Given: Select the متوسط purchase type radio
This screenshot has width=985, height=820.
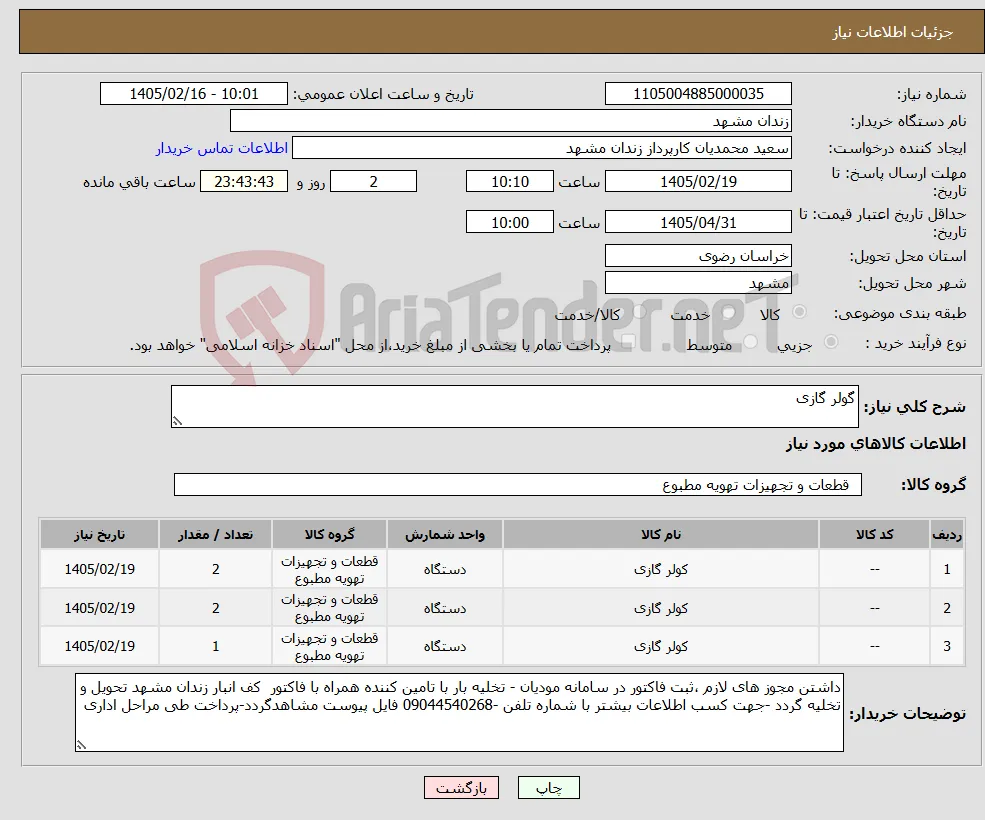Looking at the screenshot, I should [x=751, y=342].
